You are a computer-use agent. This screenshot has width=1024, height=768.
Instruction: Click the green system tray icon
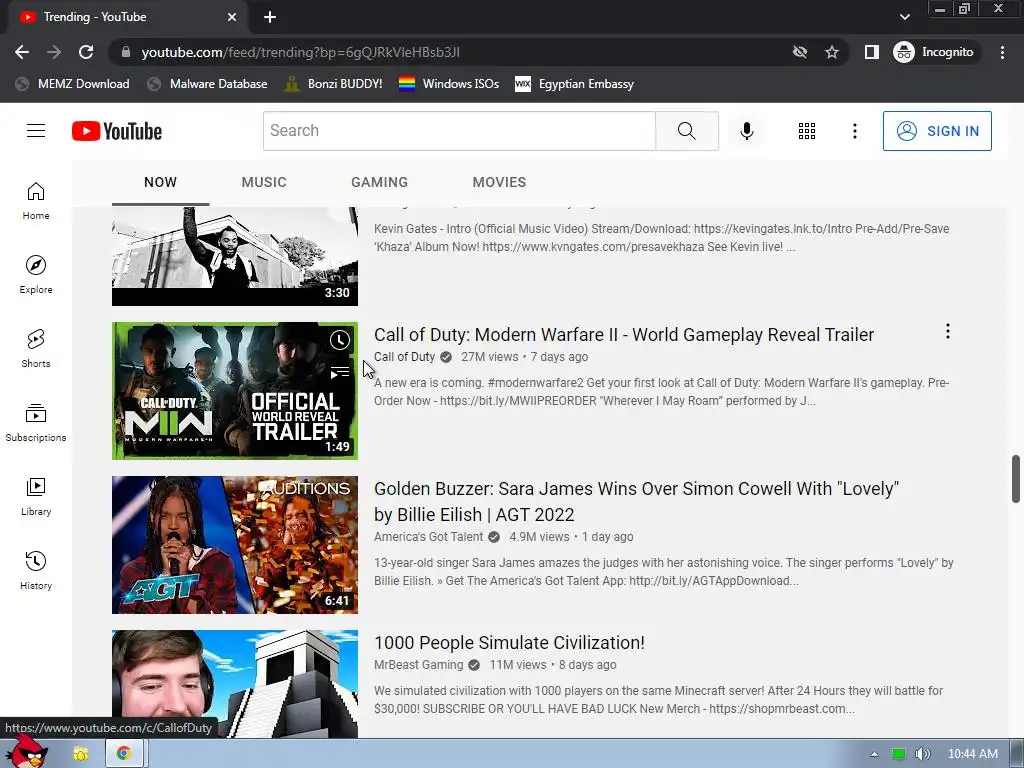[899, 754]
